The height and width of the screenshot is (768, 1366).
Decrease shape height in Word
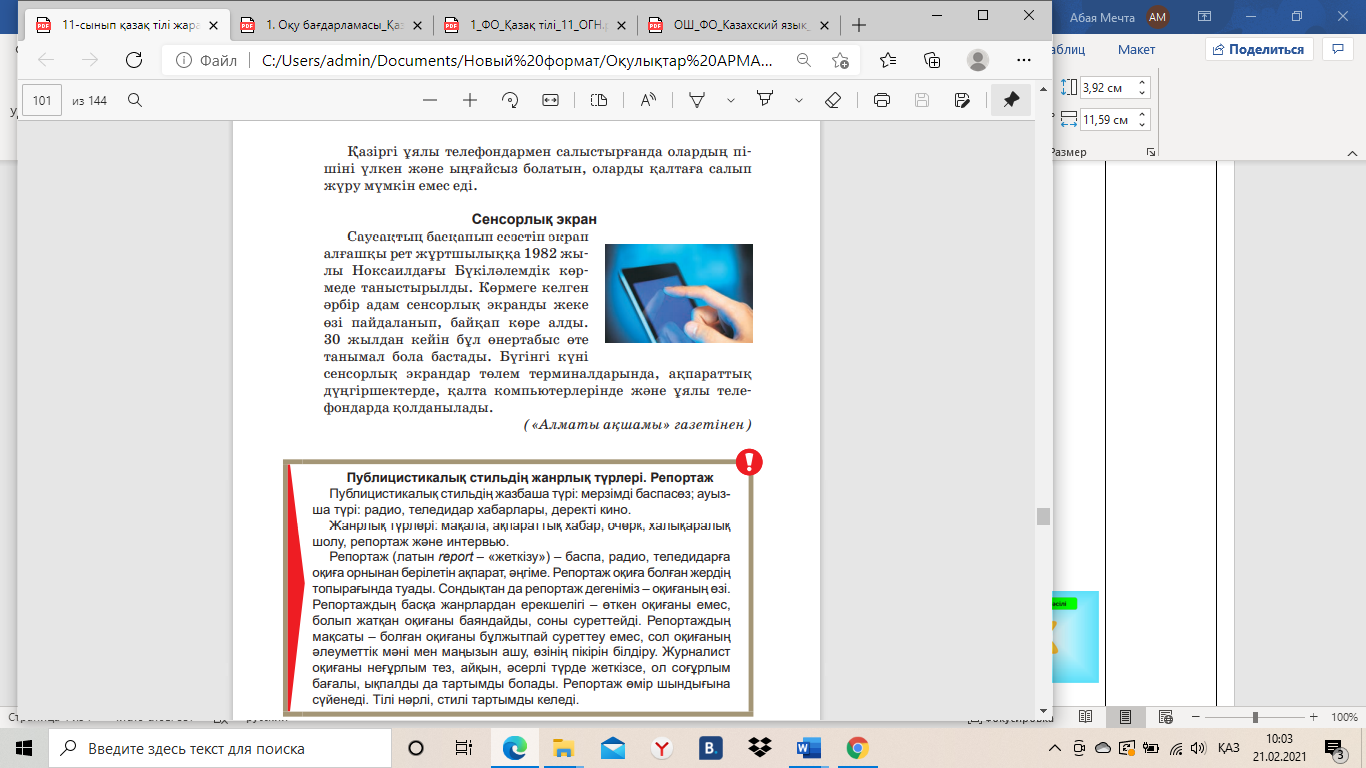pos(1142,93)
